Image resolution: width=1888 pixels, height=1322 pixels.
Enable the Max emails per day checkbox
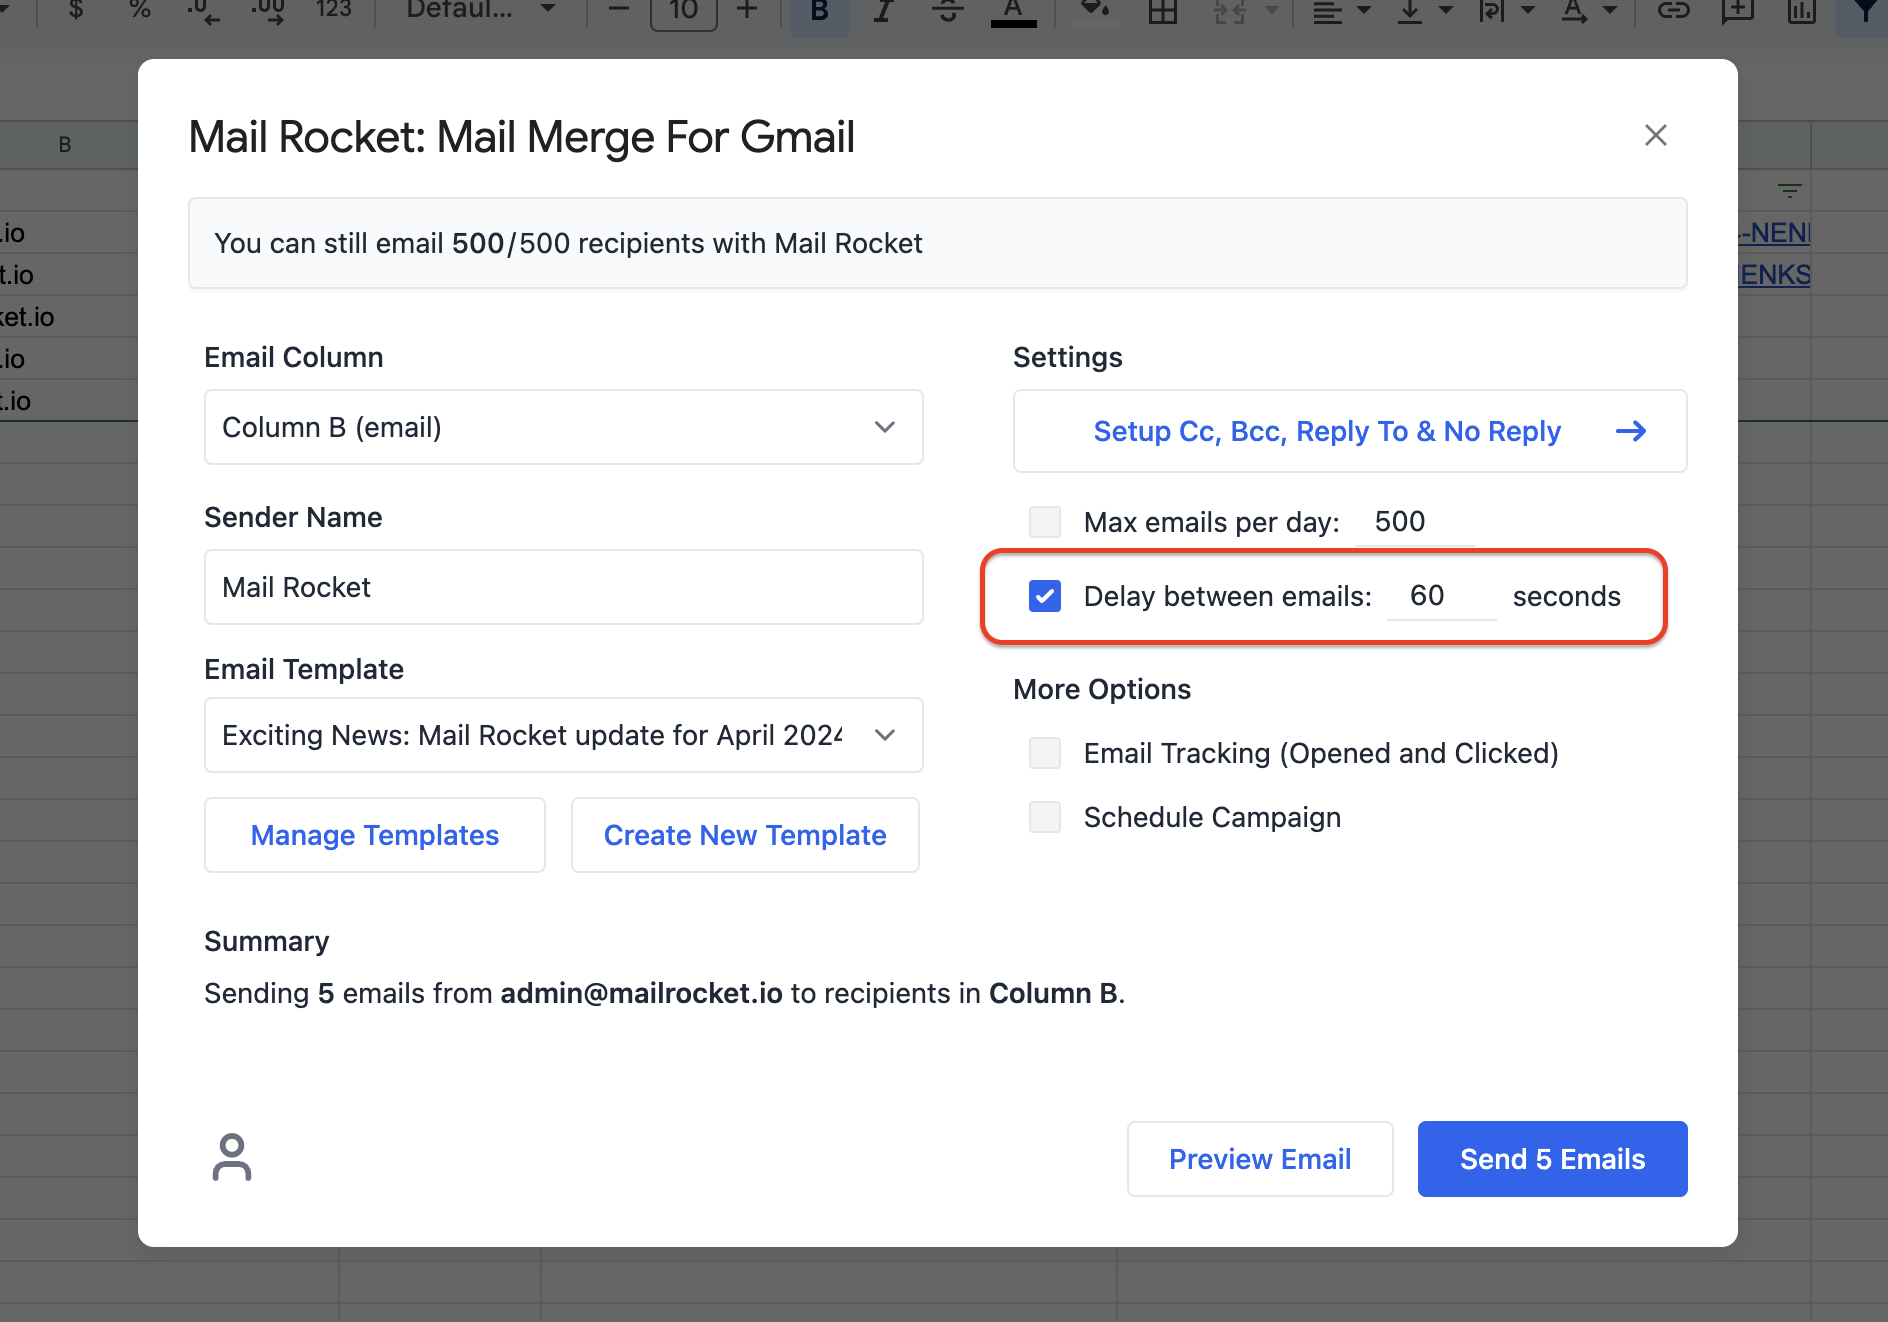click(x=1045, y=522)
